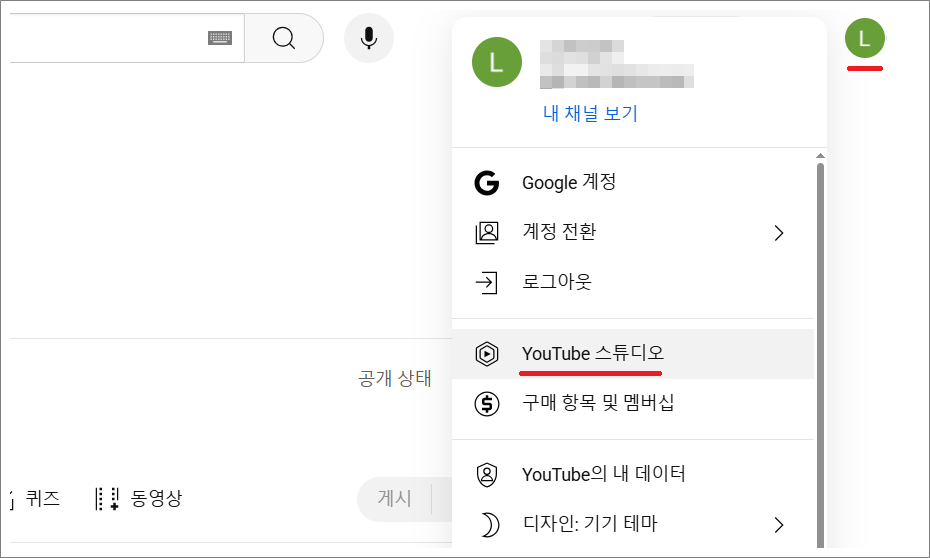Select the 계정 전환 menu item
Screen dimensions: 930x558
point(633,232)
